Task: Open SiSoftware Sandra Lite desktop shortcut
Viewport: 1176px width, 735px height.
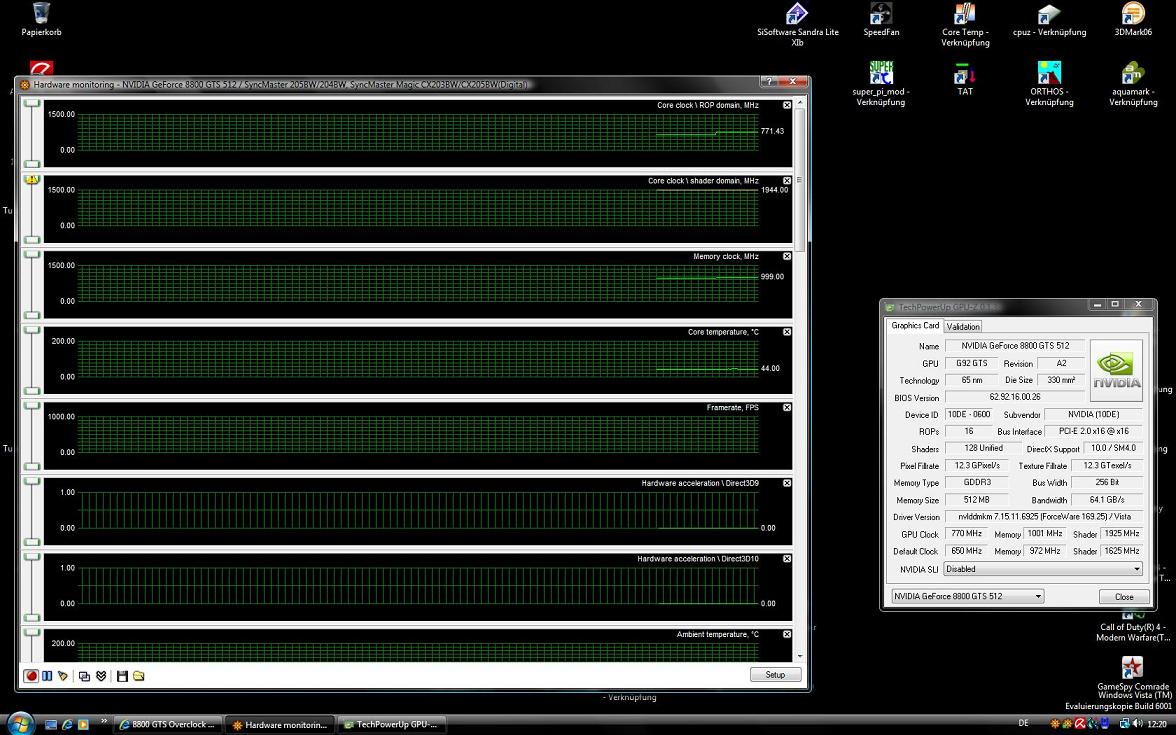Action: (x=797, y=25)
